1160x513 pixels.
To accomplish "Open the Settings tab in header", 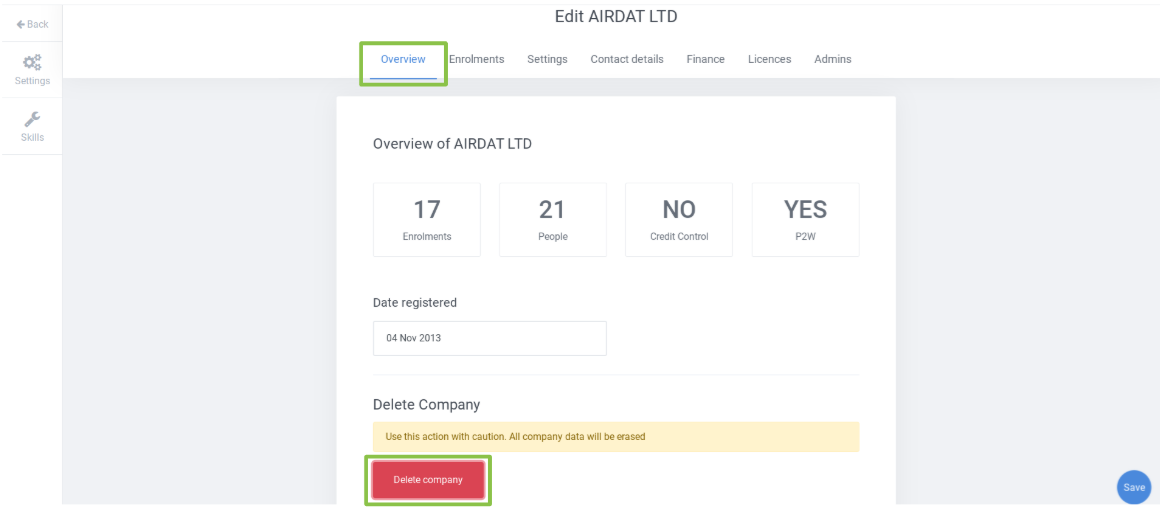I will click(547, 59).
